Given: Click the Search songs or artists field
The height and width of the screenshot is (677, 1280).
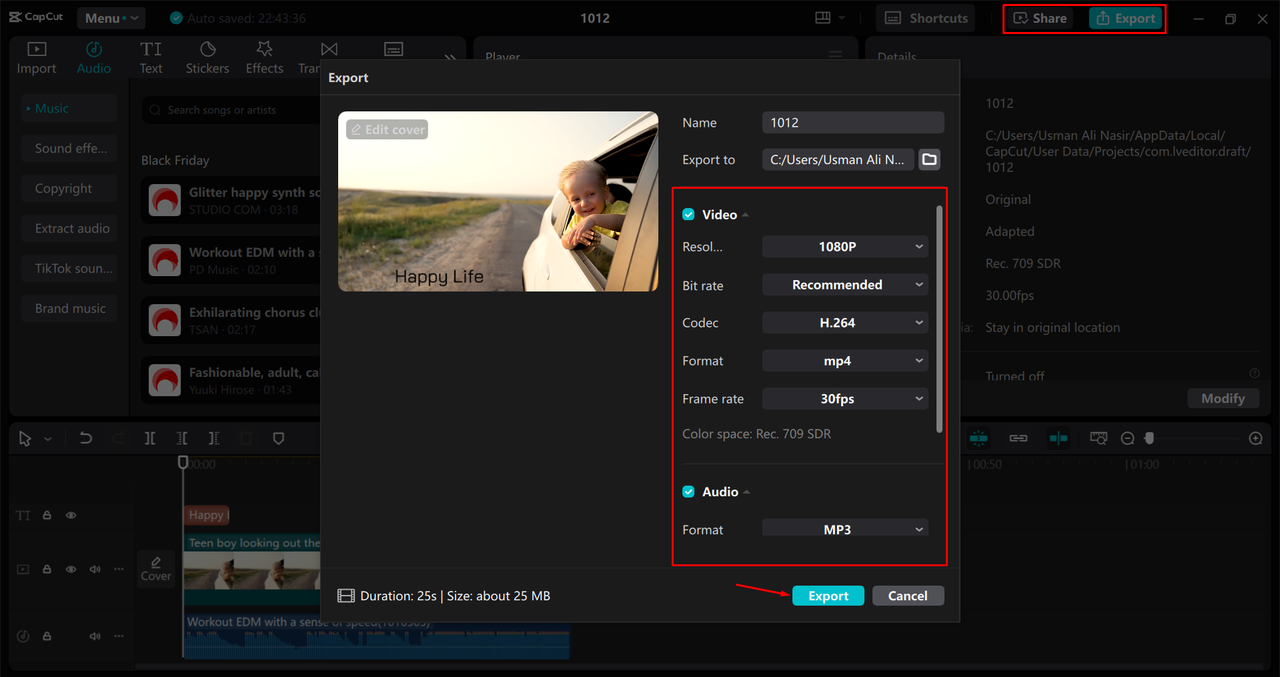Looking at the screenshot, I should pos(232,110).
